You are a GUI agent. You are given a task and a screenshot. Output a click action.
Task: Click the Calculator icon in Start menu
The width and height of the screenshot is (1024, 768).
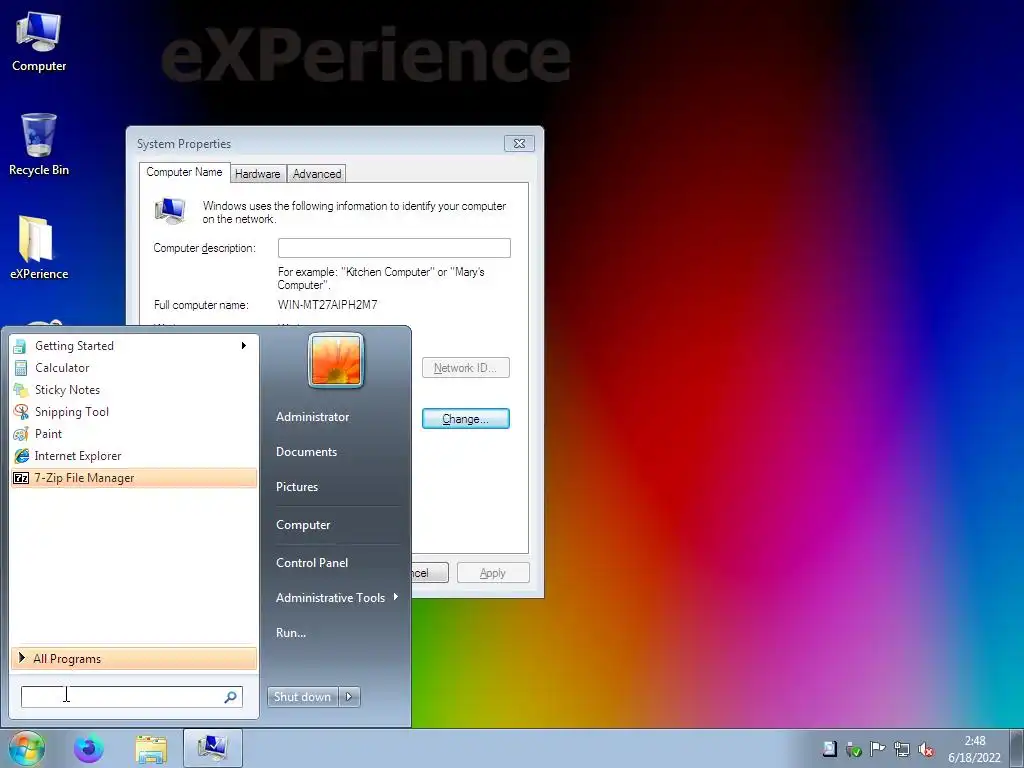21,368
